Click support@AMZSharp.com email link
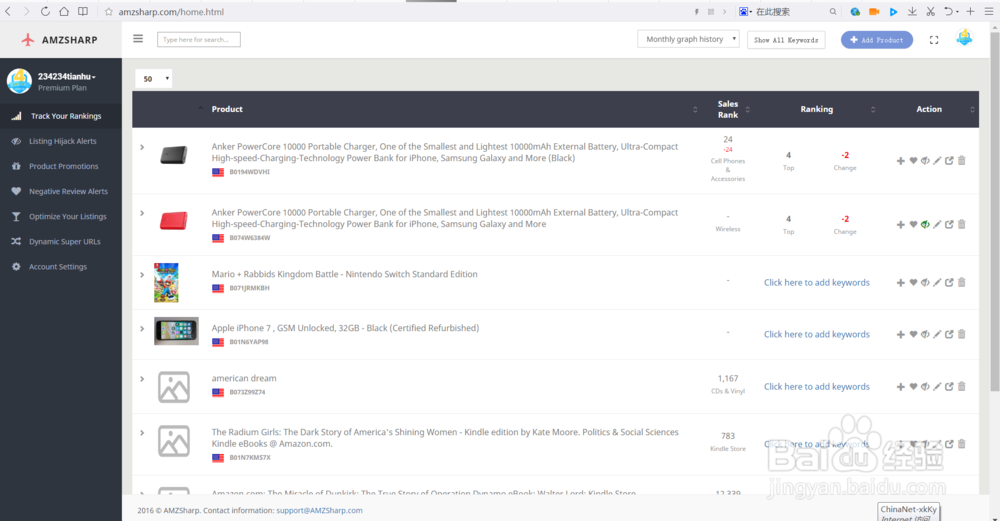Screen dimensions: 1000x521 (x=319, y=510)
